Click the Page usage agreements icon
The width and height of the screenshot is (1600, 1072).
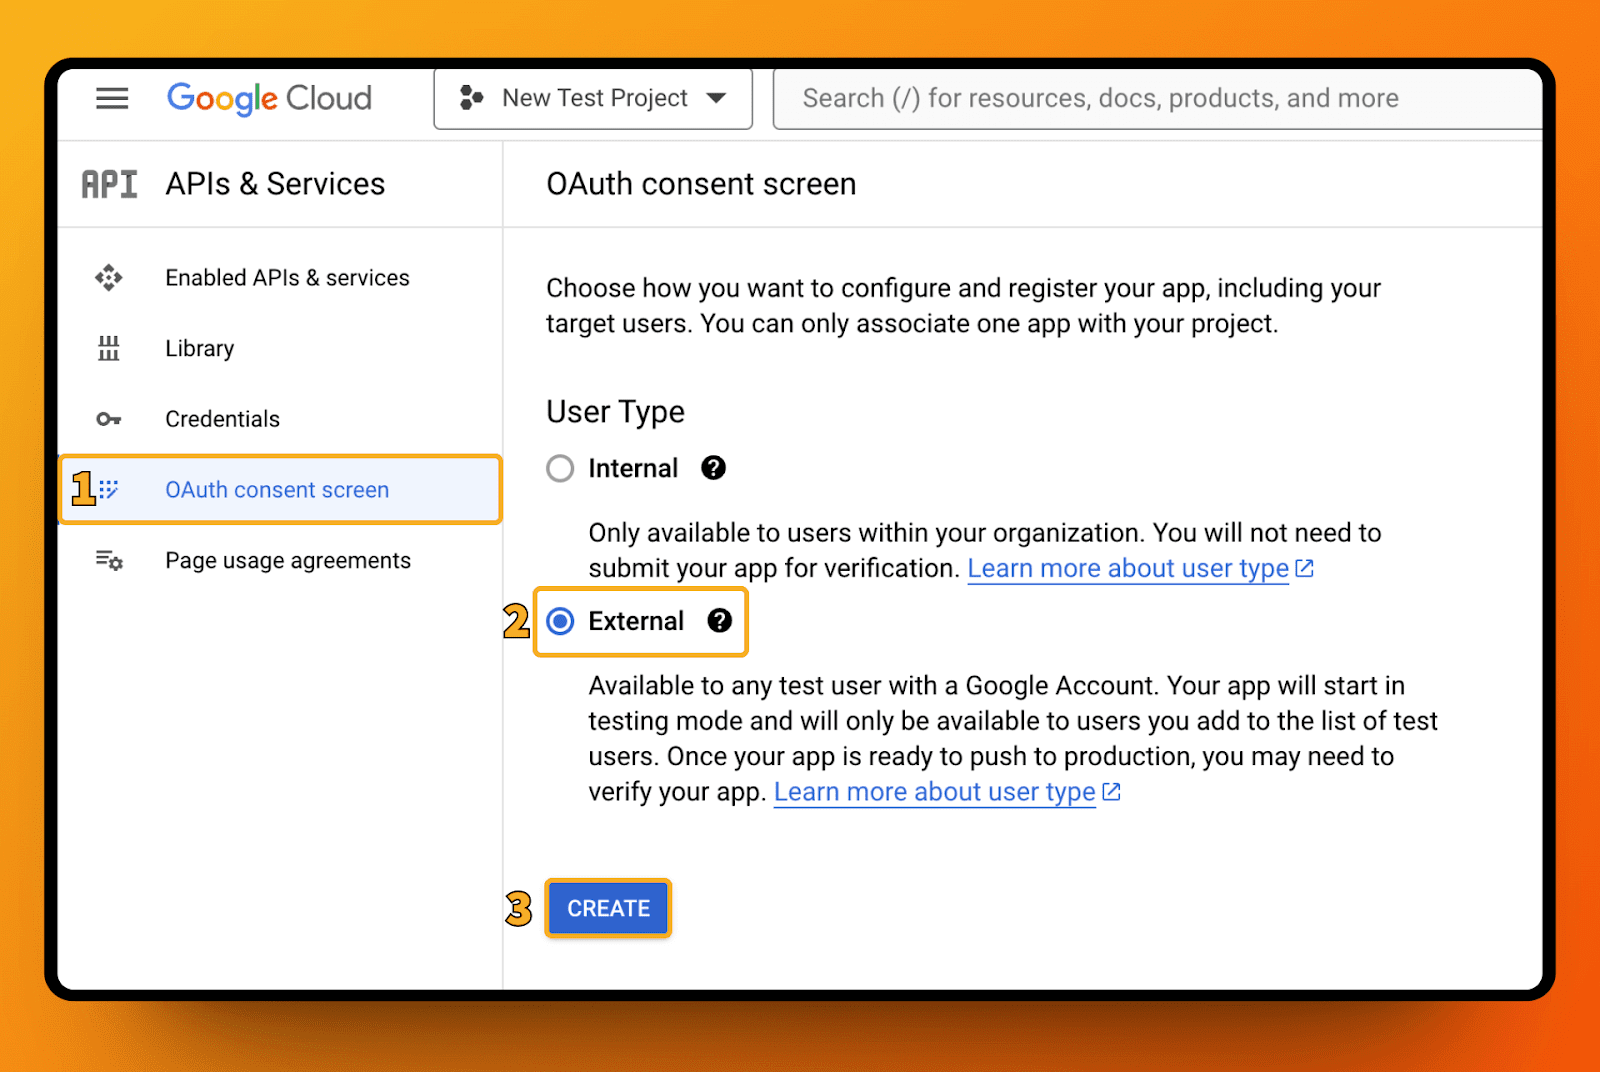tap(109, 561)
